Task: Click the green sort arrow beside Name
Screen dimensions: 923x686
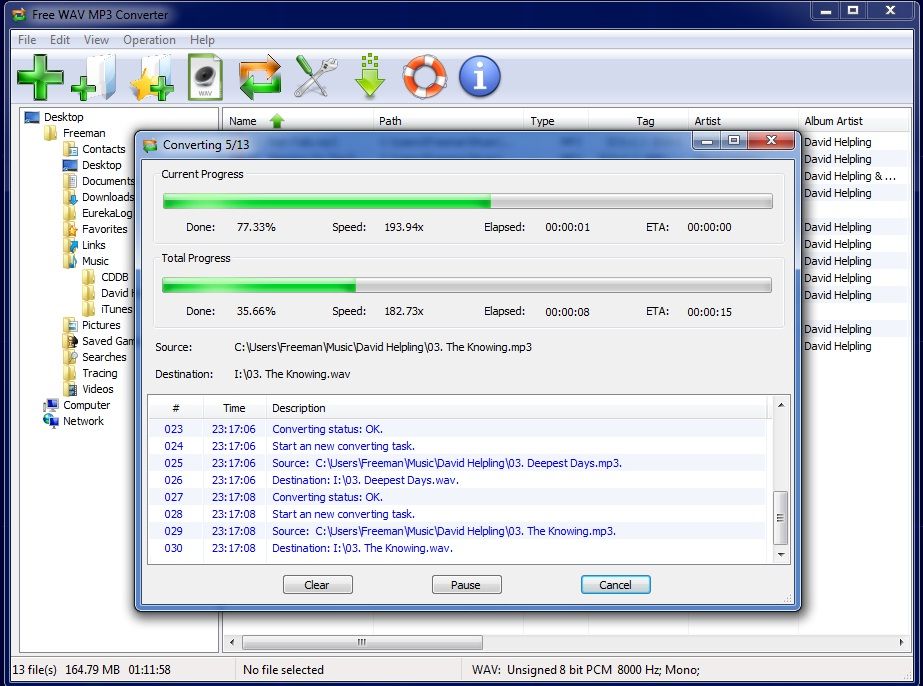Action: tap(277, 121)
